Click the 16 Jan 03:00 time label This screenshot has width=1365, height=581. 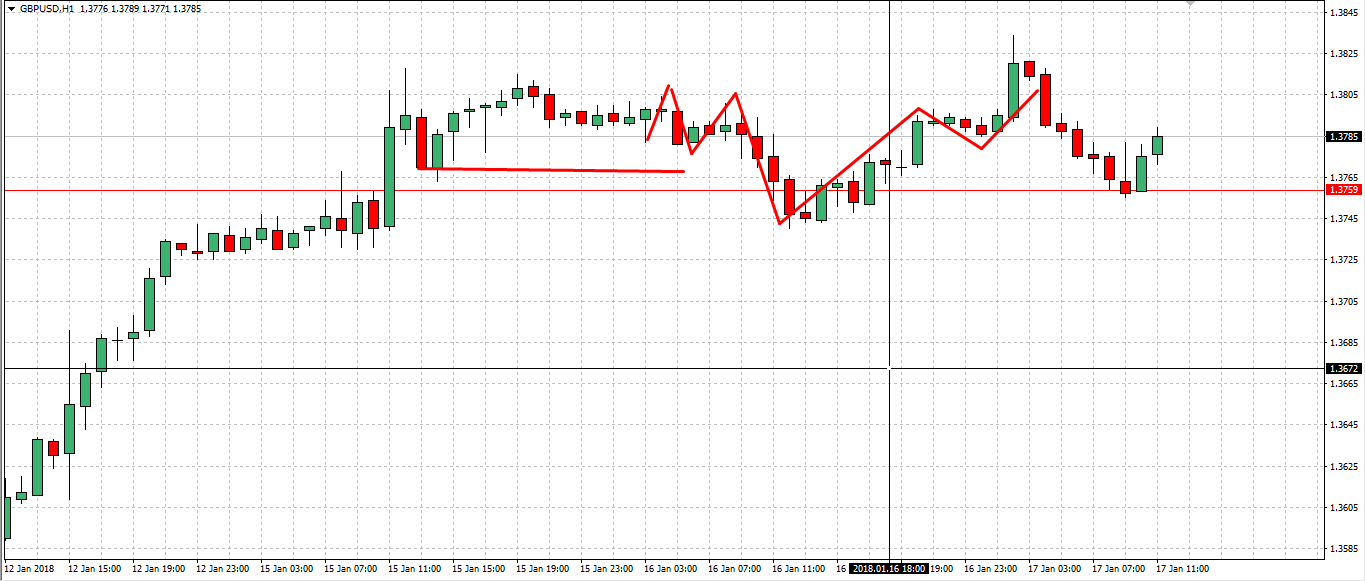(670, 568)
